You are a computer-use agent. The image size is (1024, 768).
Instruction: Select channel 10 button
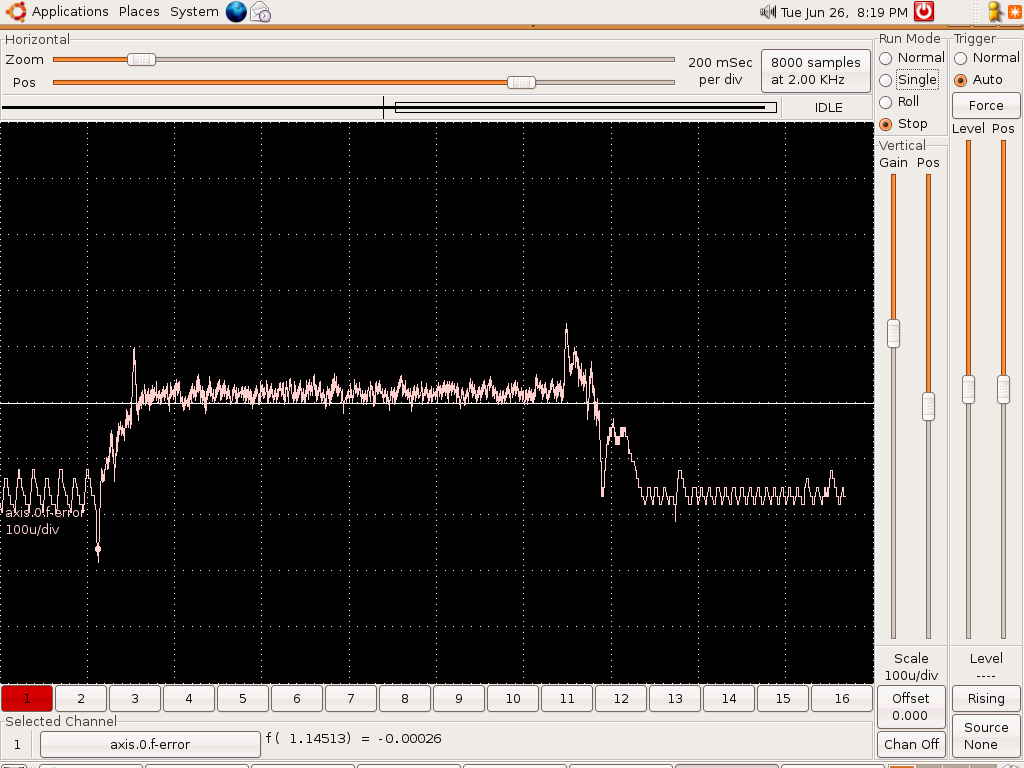click(513, 698)
